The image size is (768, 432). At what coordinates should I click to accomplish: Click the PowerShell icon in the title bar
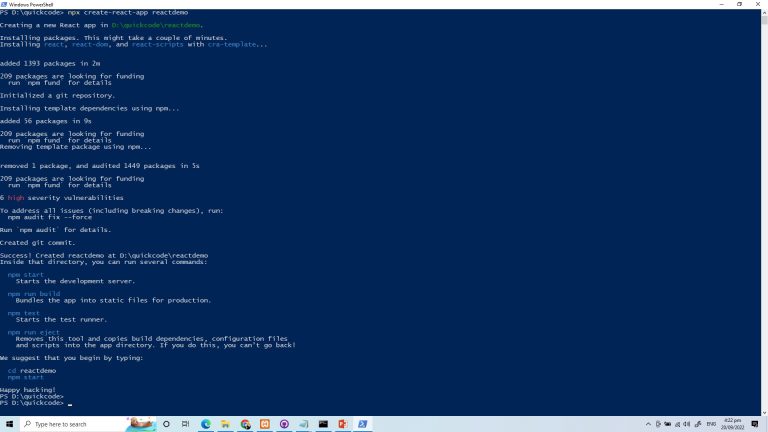click(4, 4)
